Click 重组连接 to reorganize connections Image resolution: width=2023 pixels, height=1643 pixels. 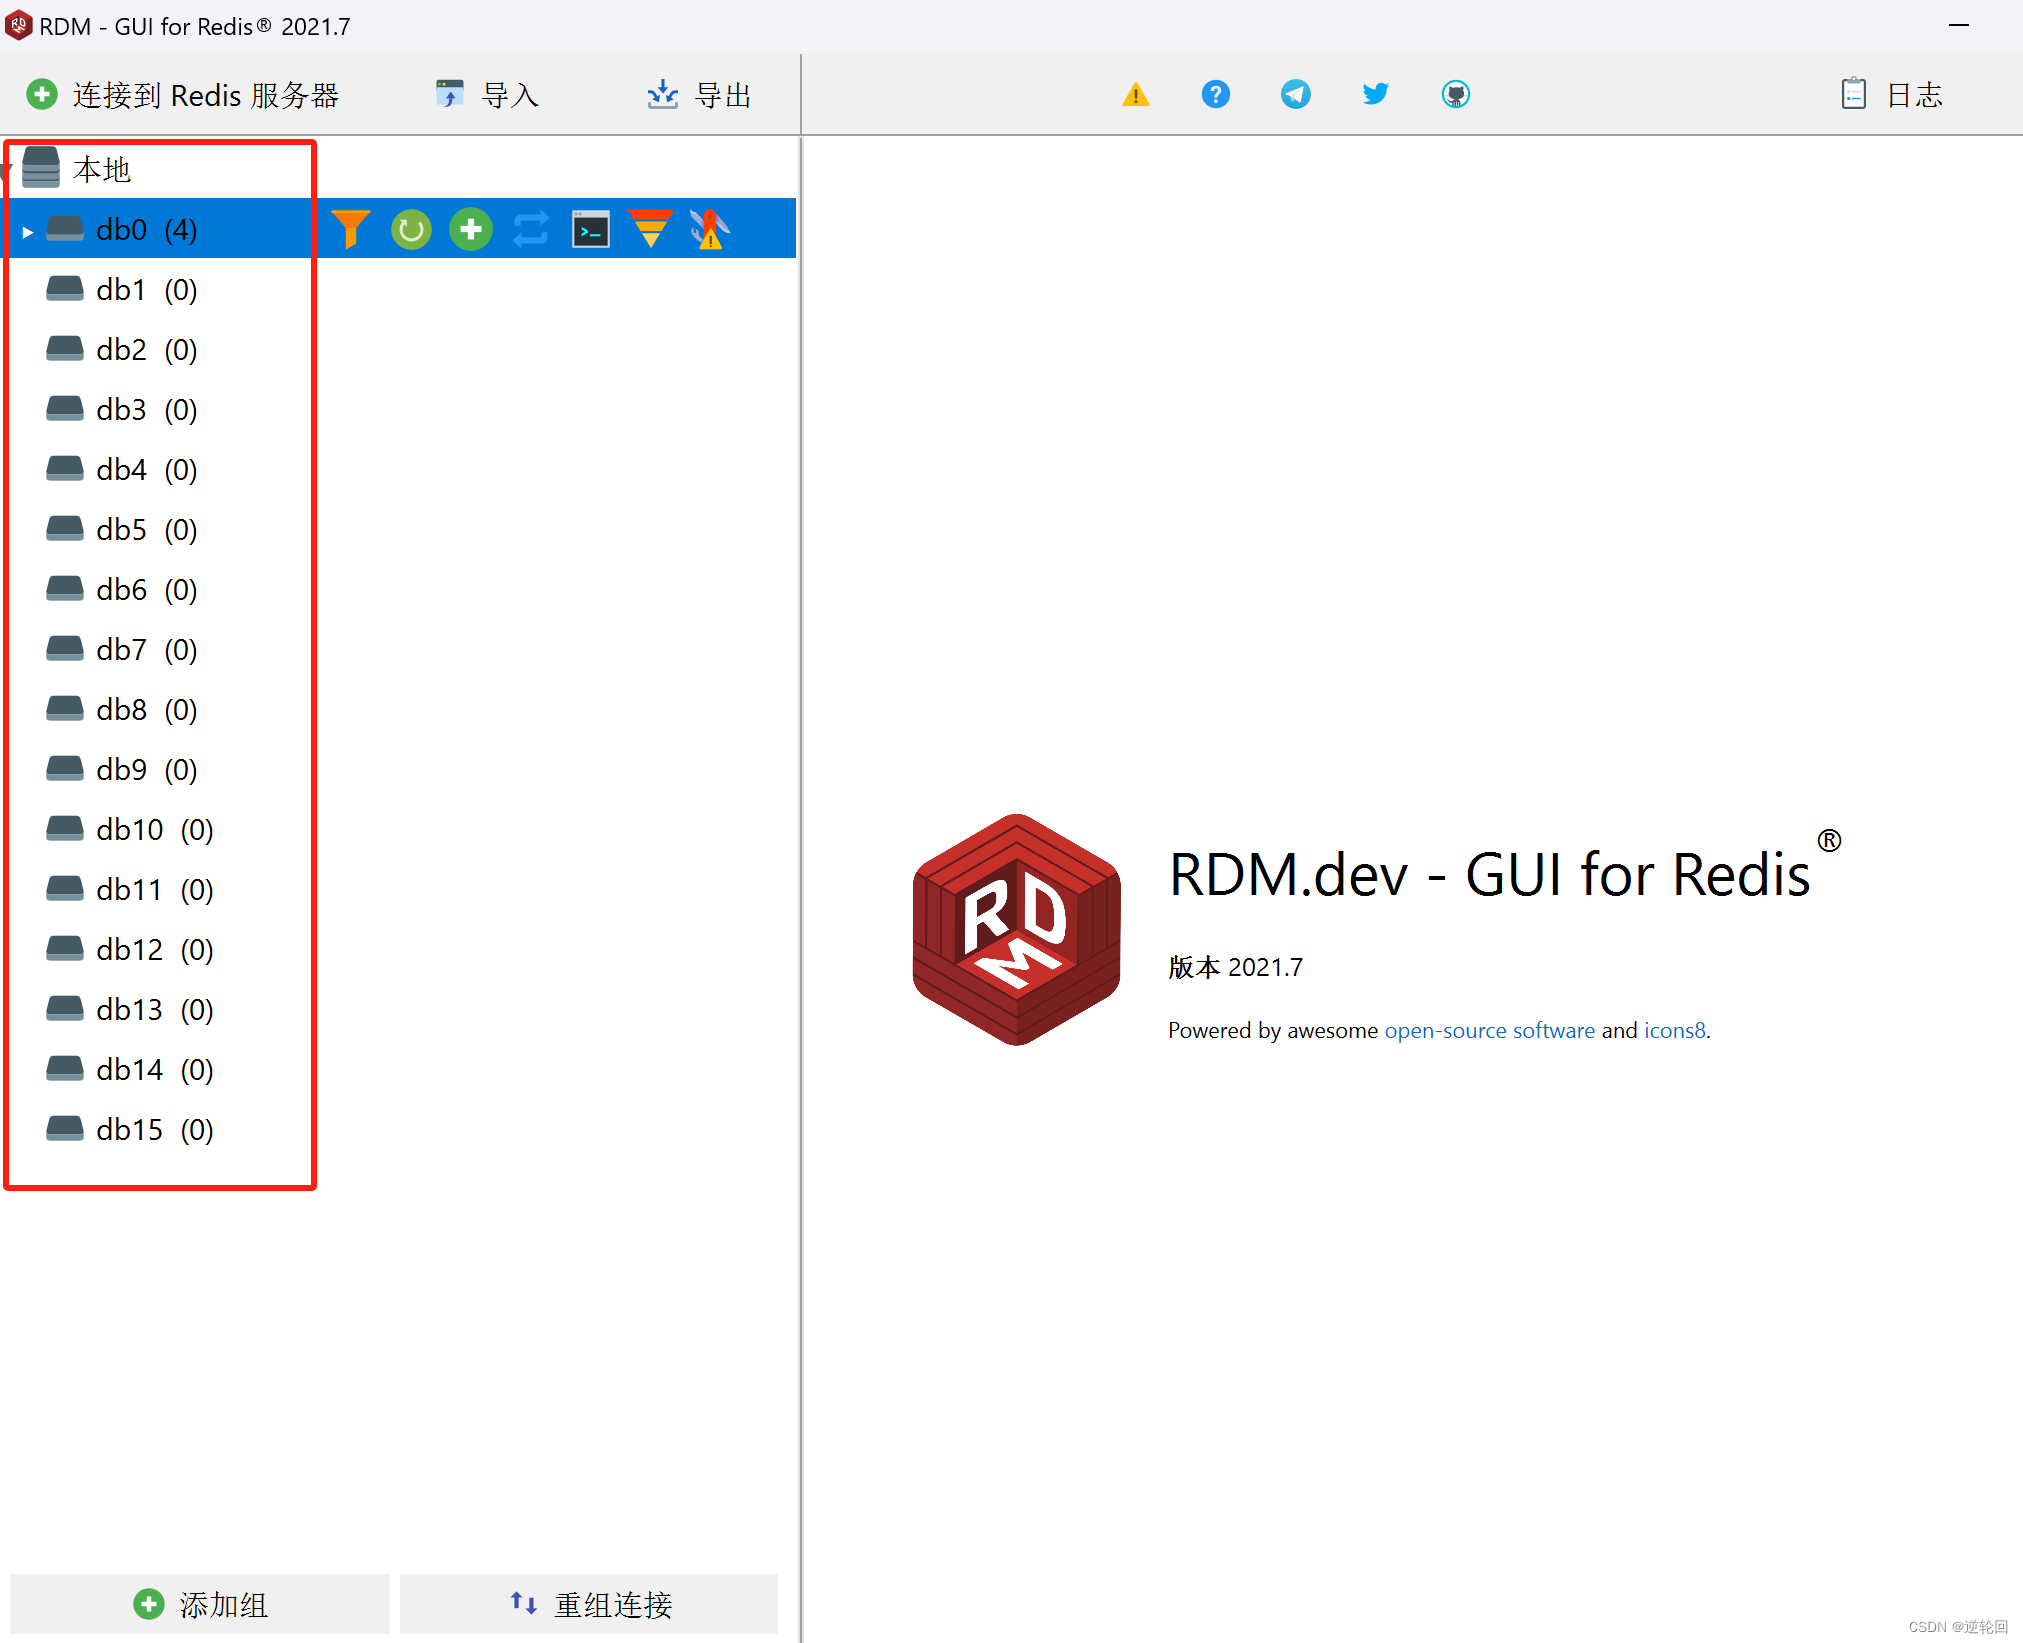click(x=588, y=1604)
